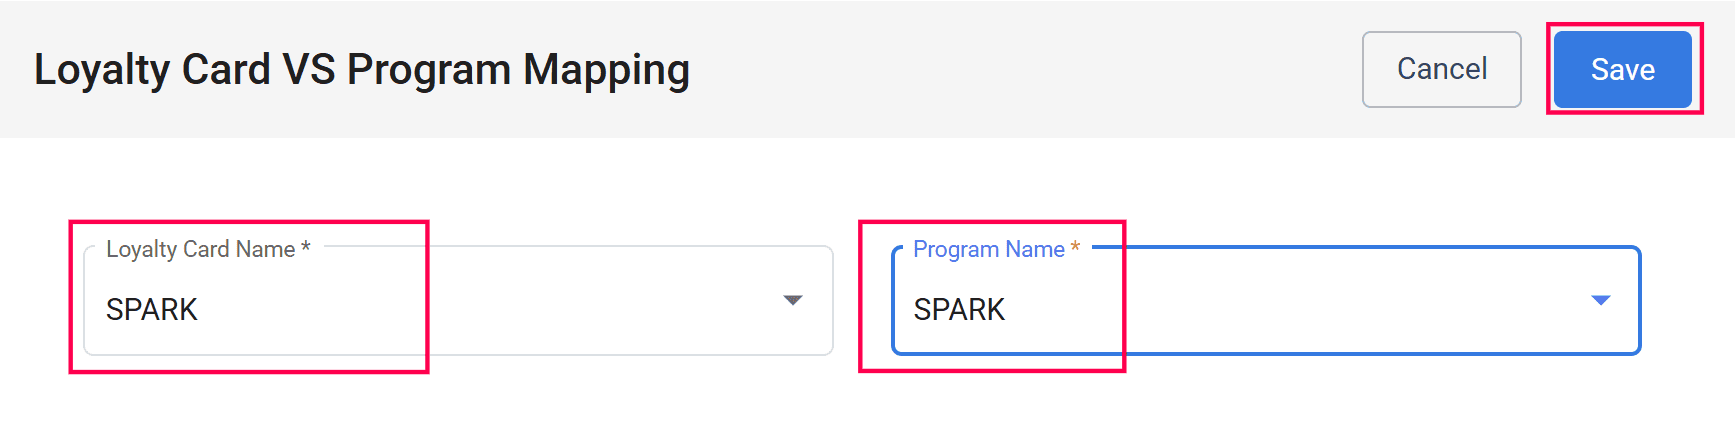Click the SPARK value in Program Name

[959, 310]
